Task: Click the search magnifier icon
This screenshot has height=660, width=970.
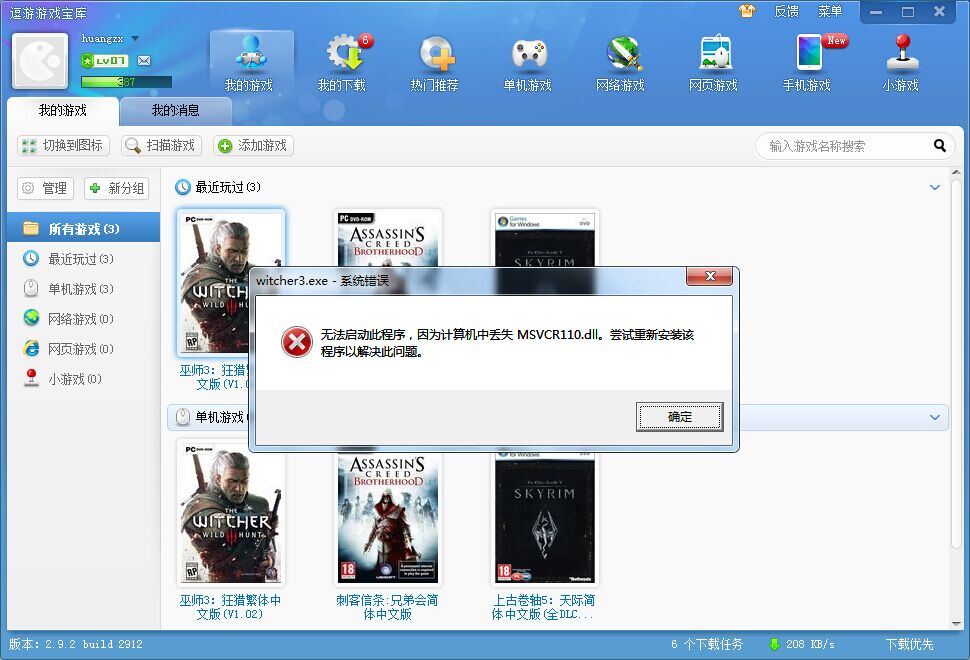Action: point(939,146)
